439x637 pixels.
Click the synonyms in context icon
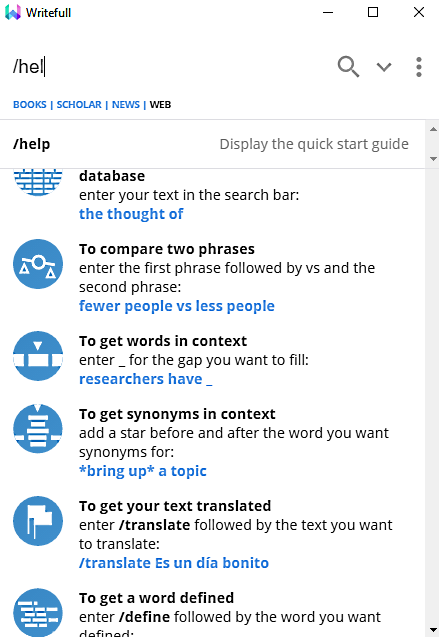click(x=38, y=429)
